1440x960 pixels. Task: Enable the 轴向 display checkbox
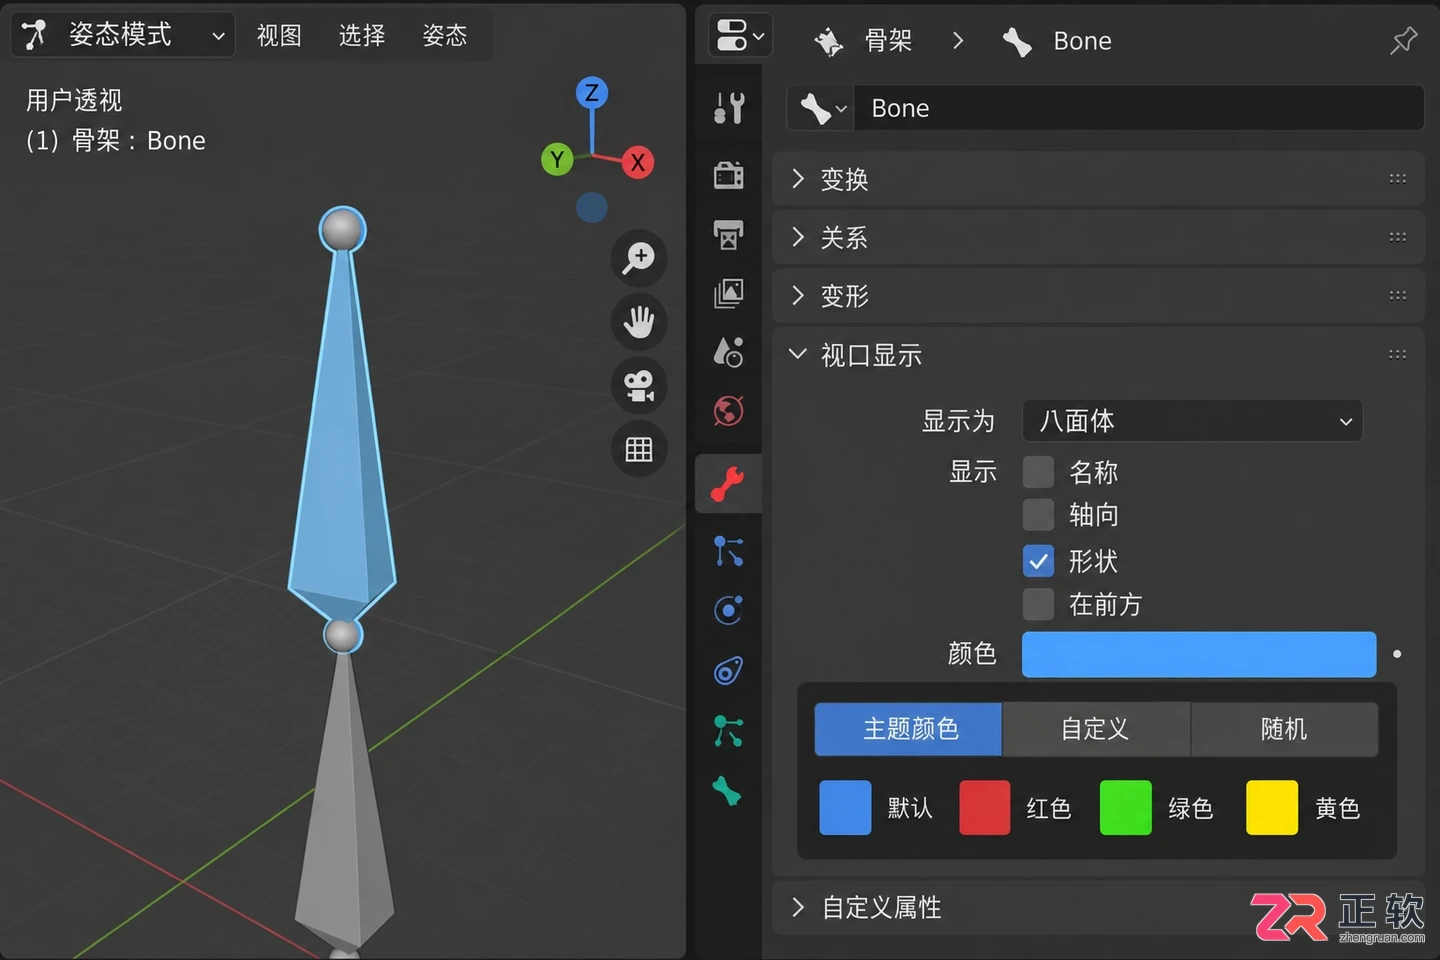[1038, 515]
